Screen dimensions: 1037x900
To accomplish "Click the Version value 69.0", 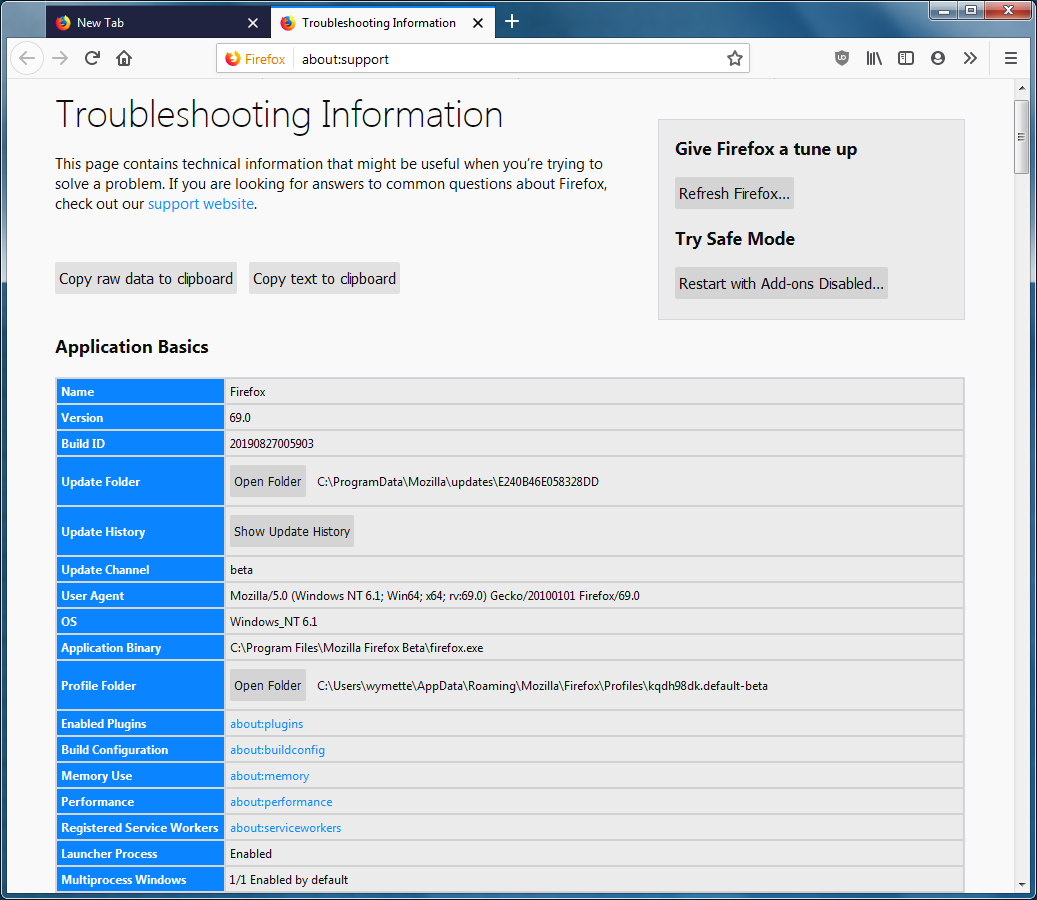I will (240, 418).
